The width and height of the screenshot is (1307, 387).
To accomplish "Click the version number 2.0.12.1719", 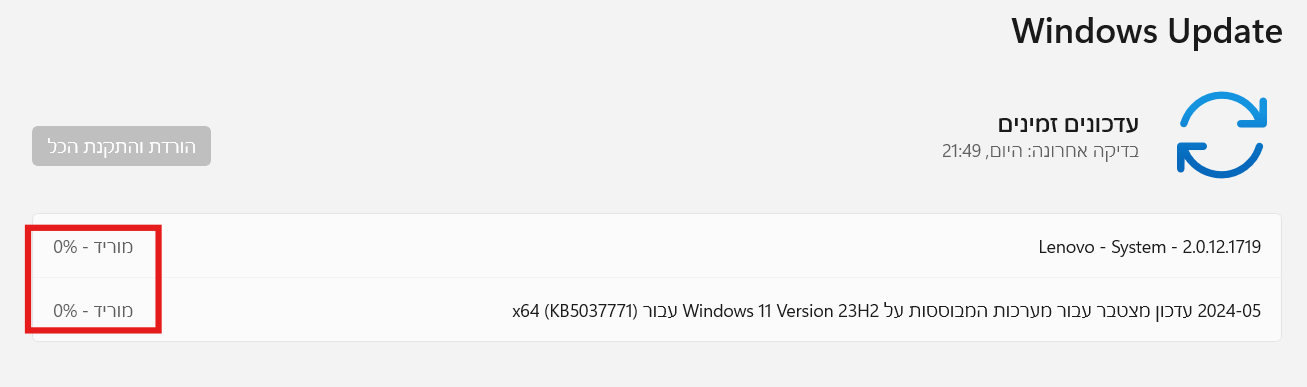I will coord(1219,246).
